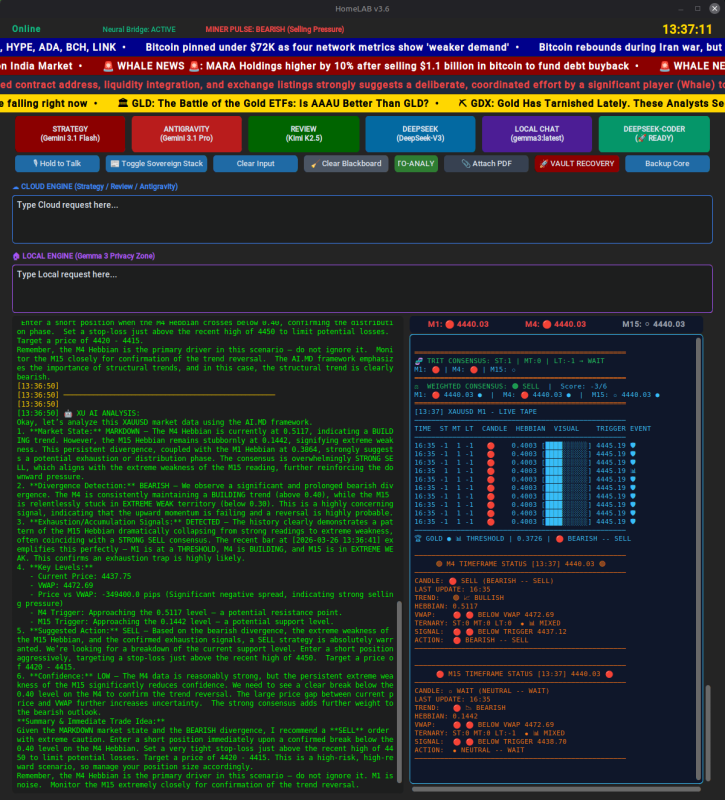Screen dimensions: 725x800
Task: Click the M15 TIMEFRAME STATUS header
Action: [524, 674]
